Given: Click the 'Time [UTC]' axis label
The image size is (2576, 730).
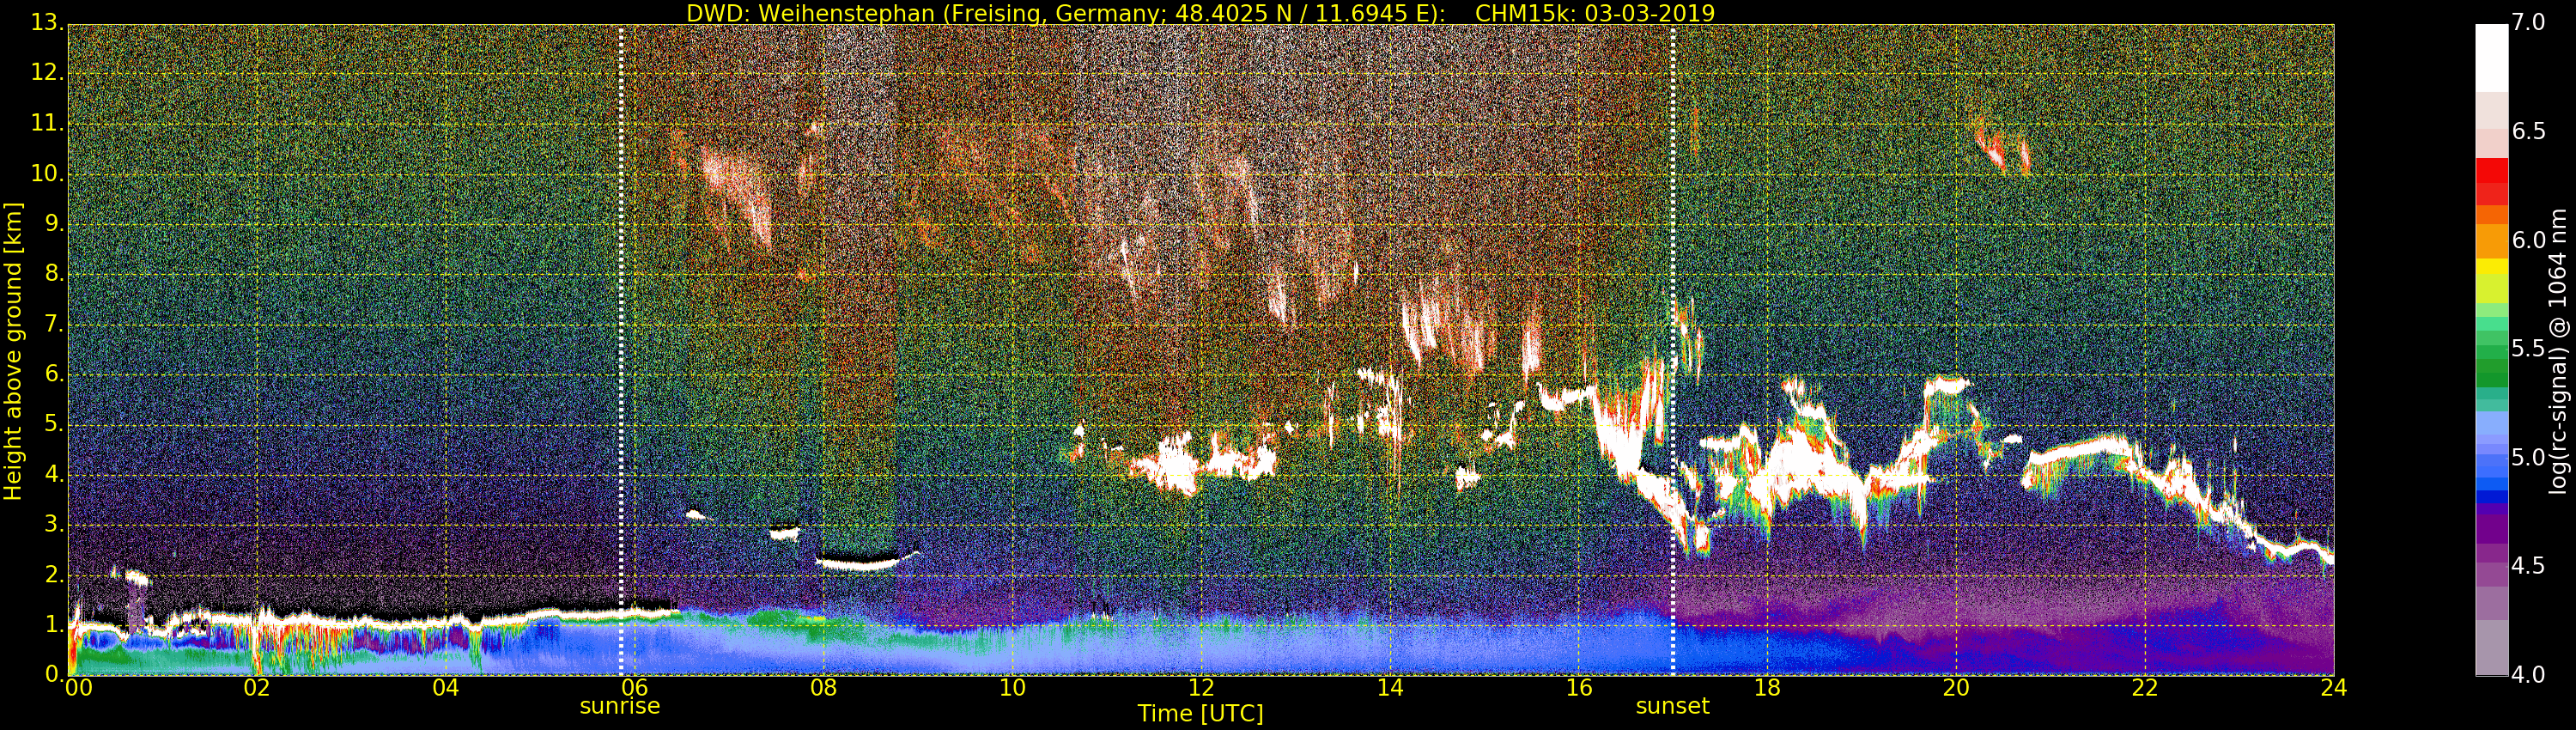Looking at the screenshot, I should pyautogui.click(x=1200, y=714).
